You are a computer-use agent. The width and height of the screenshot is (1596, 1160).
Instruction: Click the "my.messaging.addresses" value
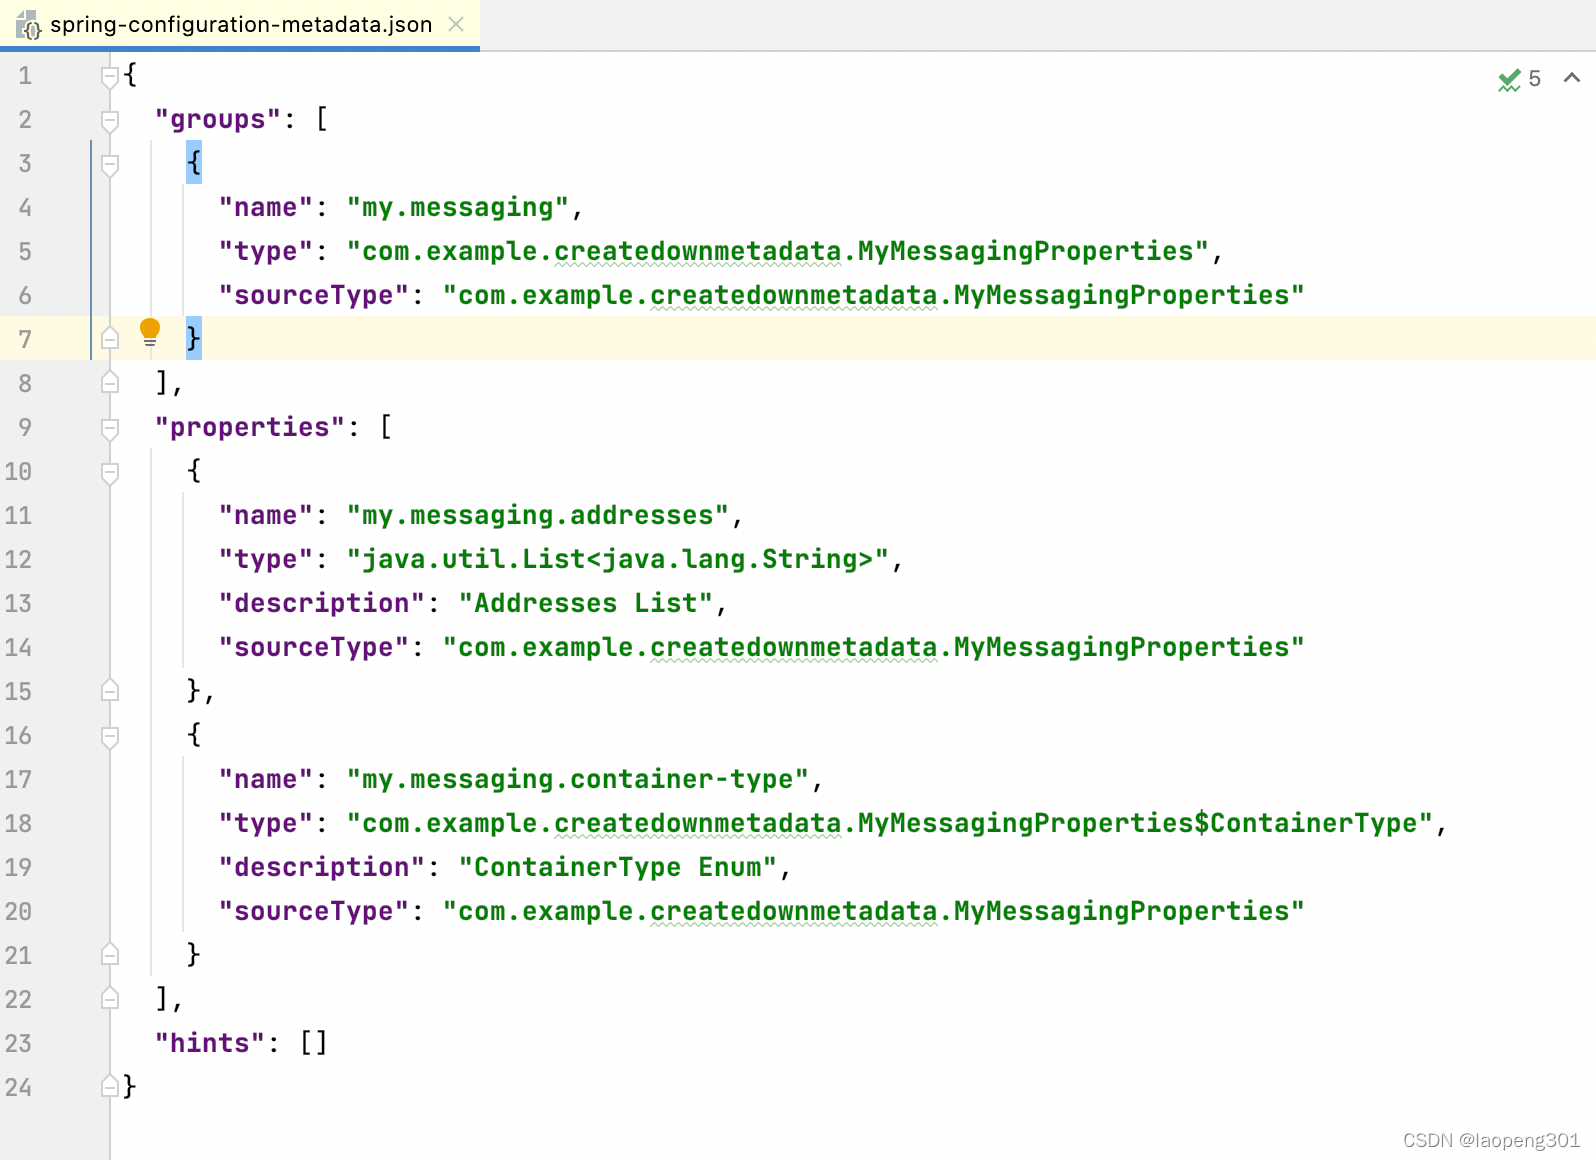click(x=538, y=516)
